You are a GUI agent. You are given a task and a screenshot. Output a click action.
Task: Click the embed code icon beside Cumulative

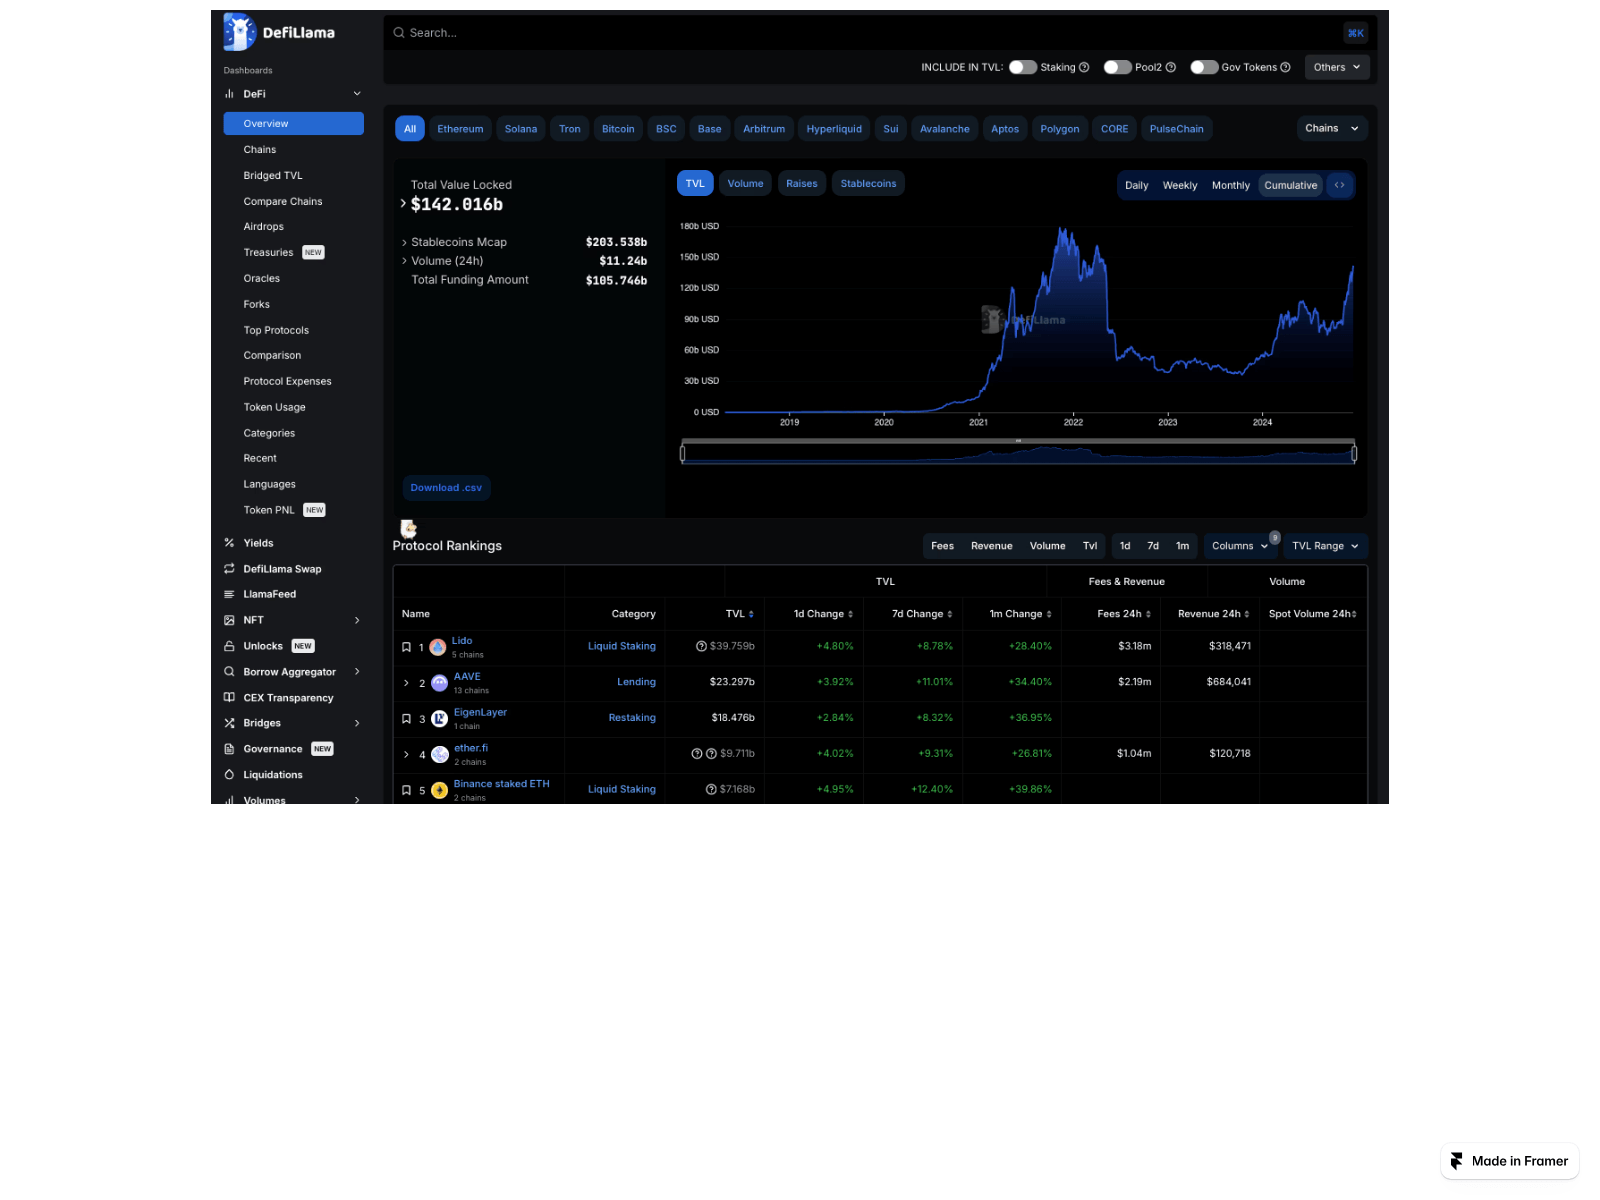tap(1339, 185)
